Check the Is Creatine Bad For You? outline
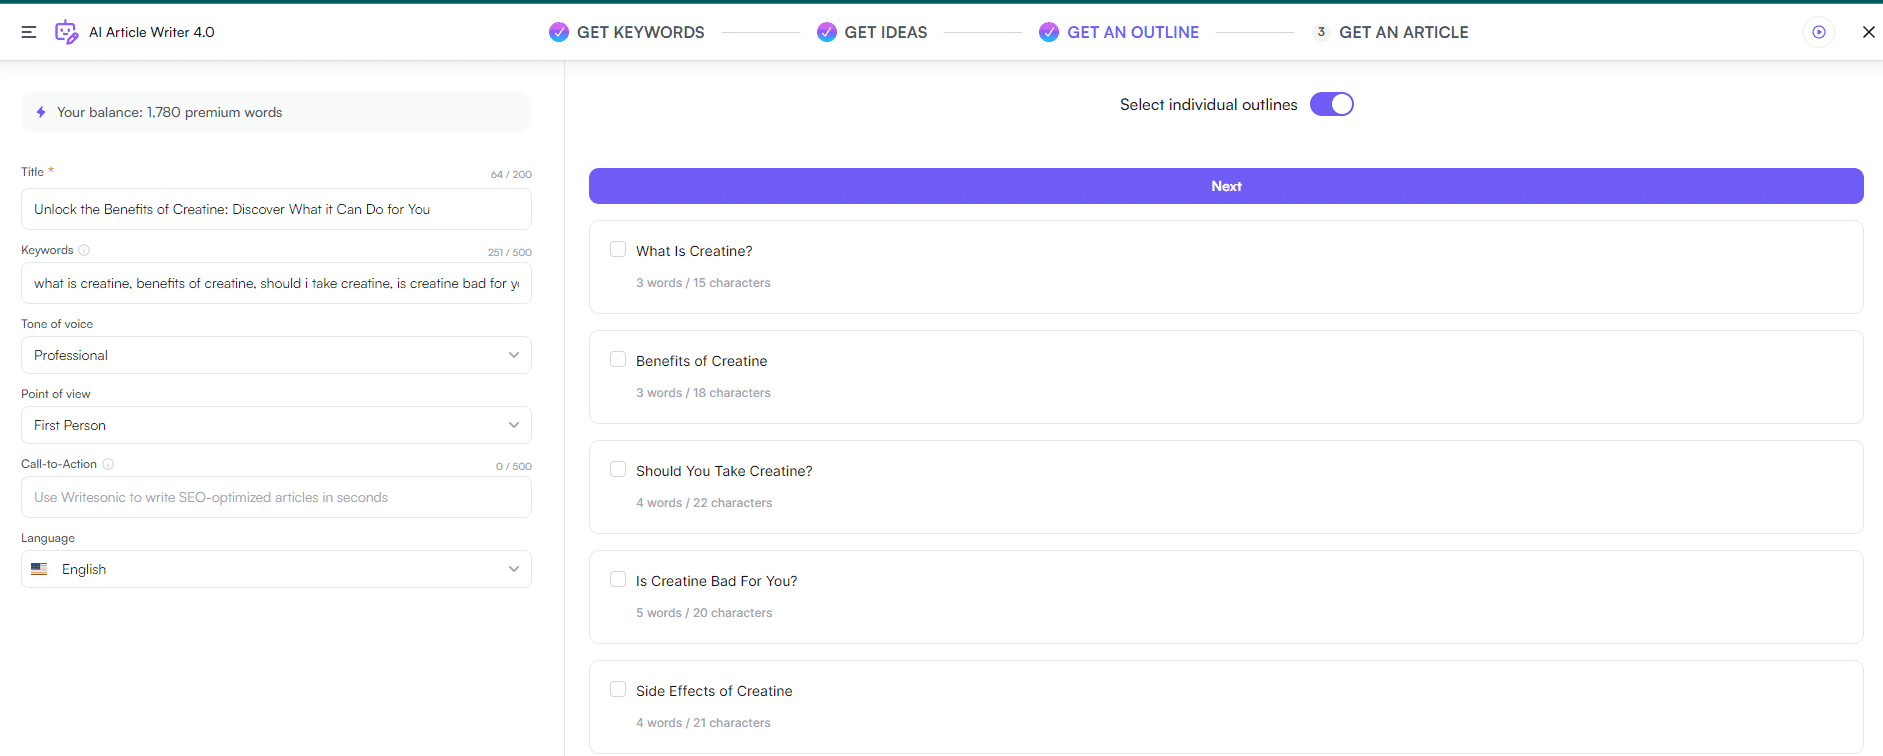1883x756 pixels. 618,579
